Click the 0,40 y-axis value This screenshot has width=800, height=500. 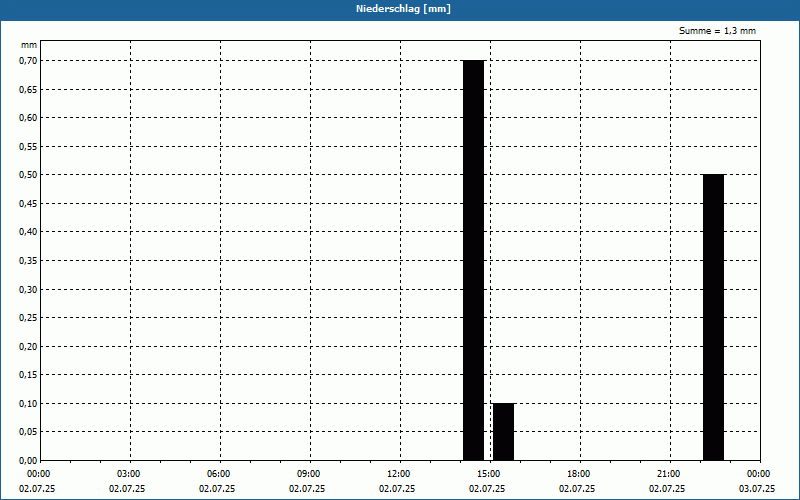pos(28,232)
